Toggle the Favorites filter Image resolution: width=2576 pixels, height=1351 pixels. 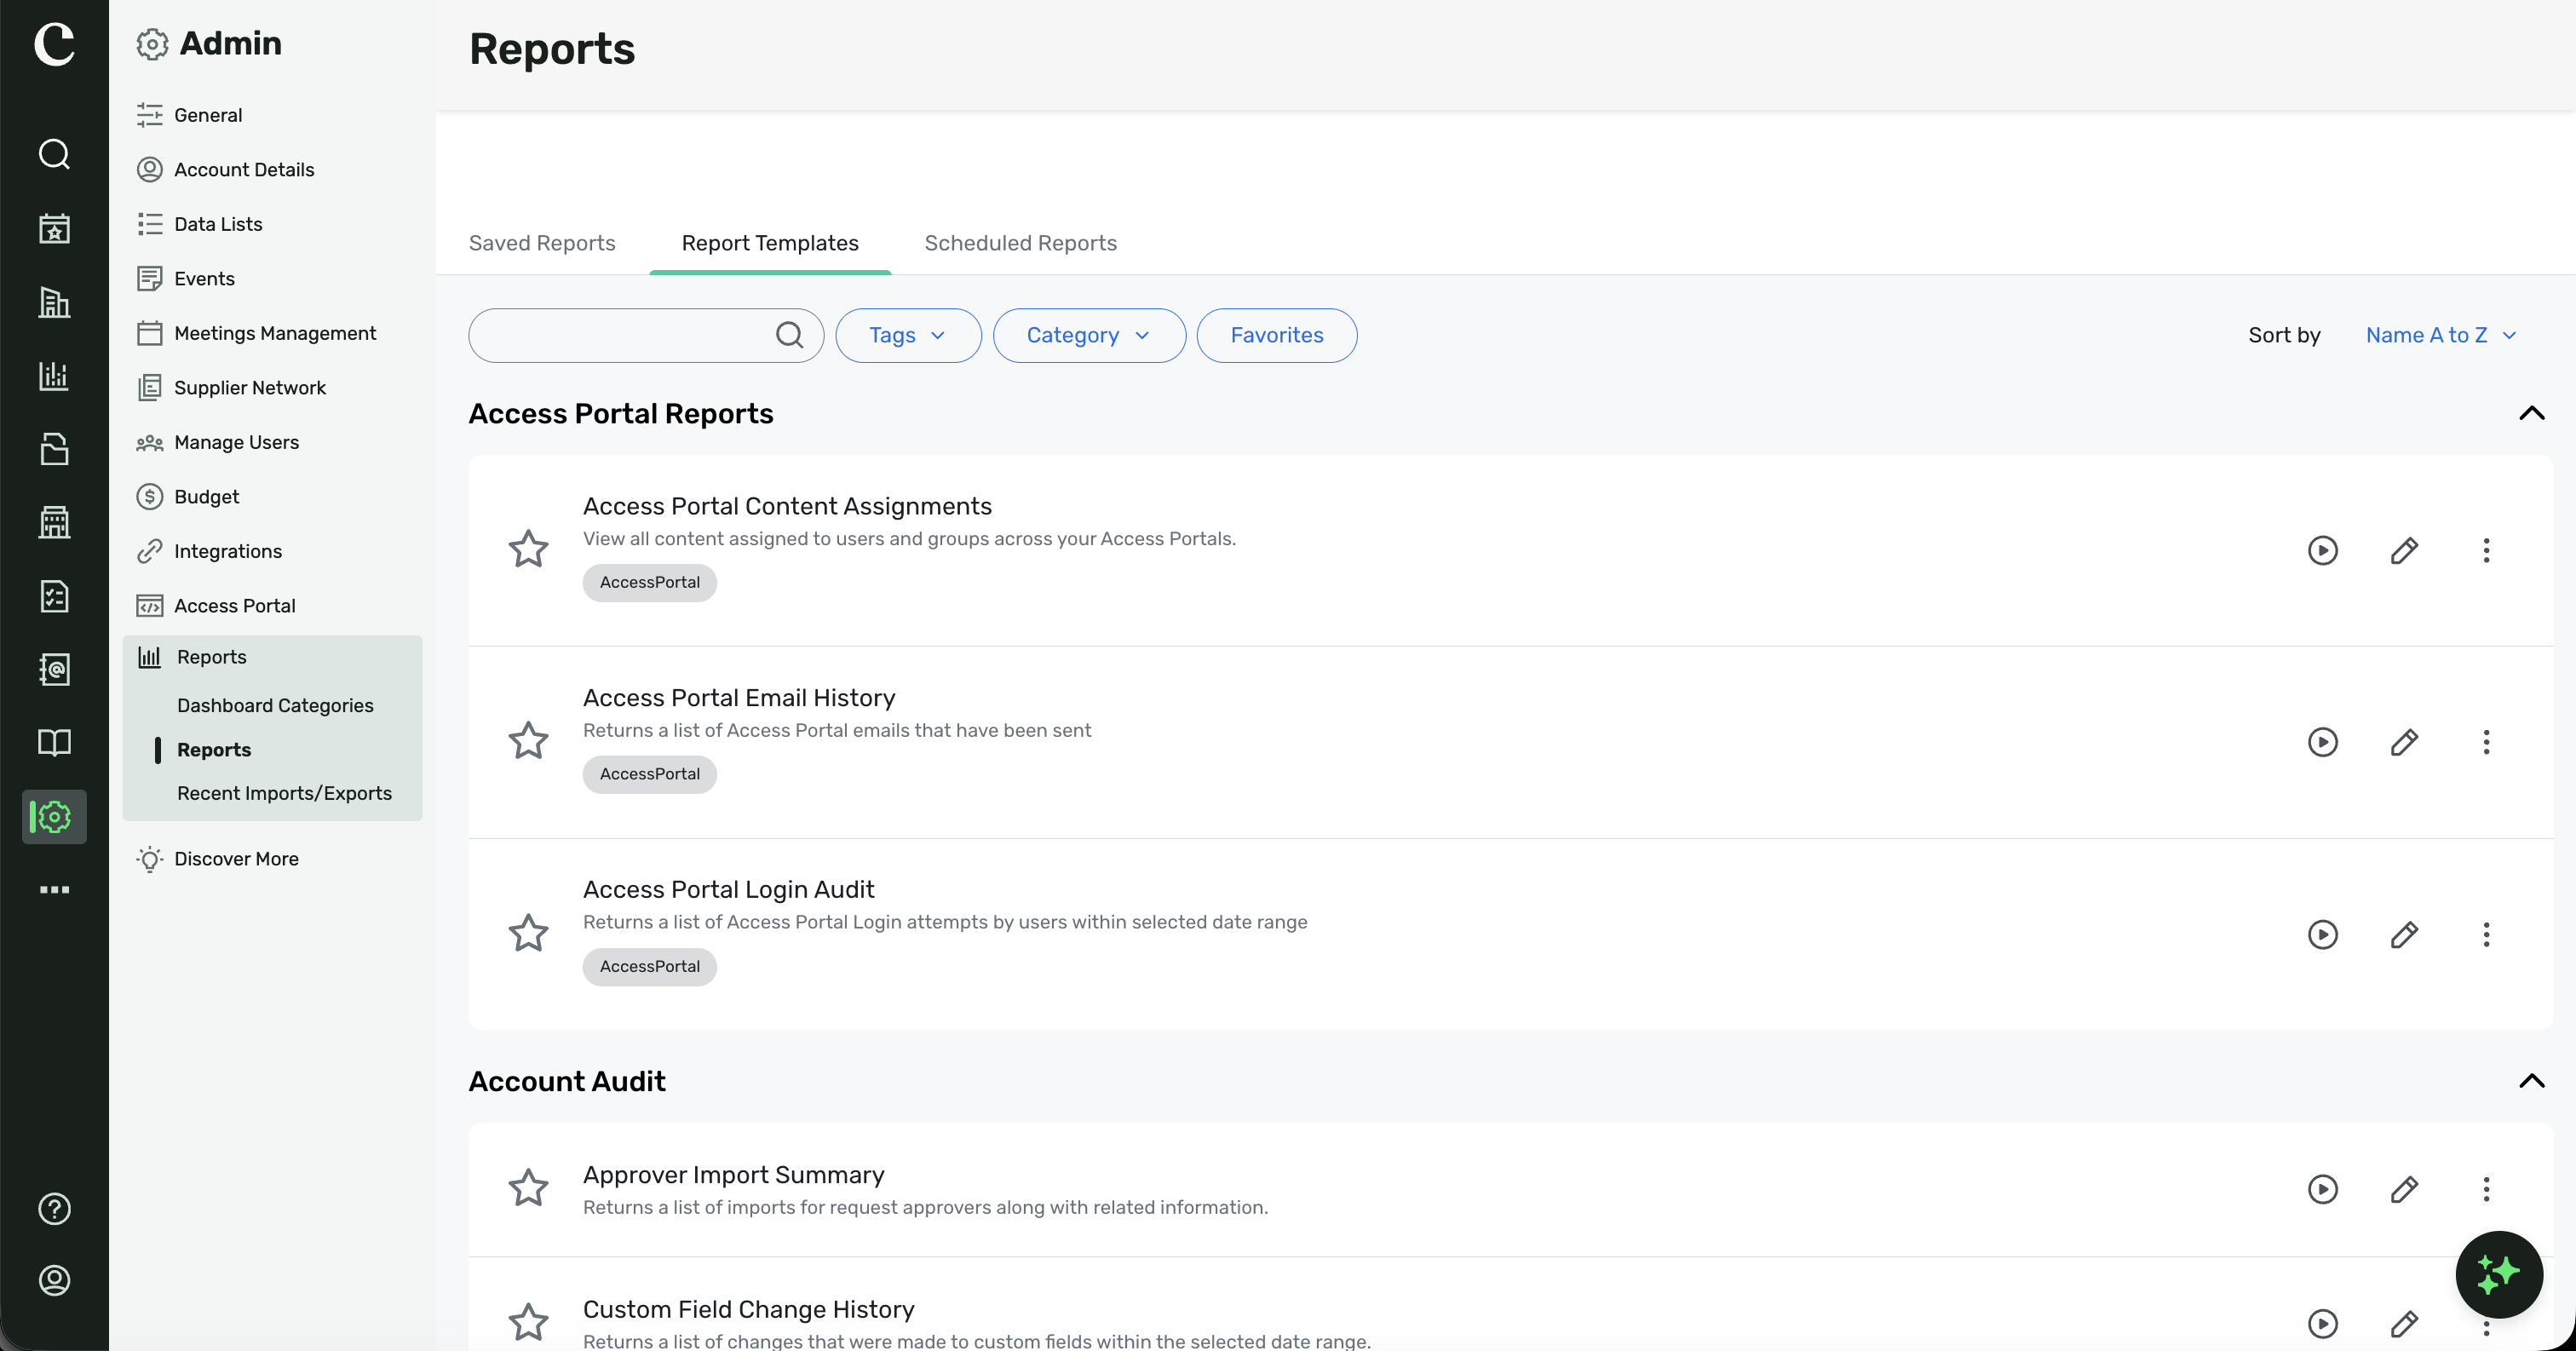1276,335
